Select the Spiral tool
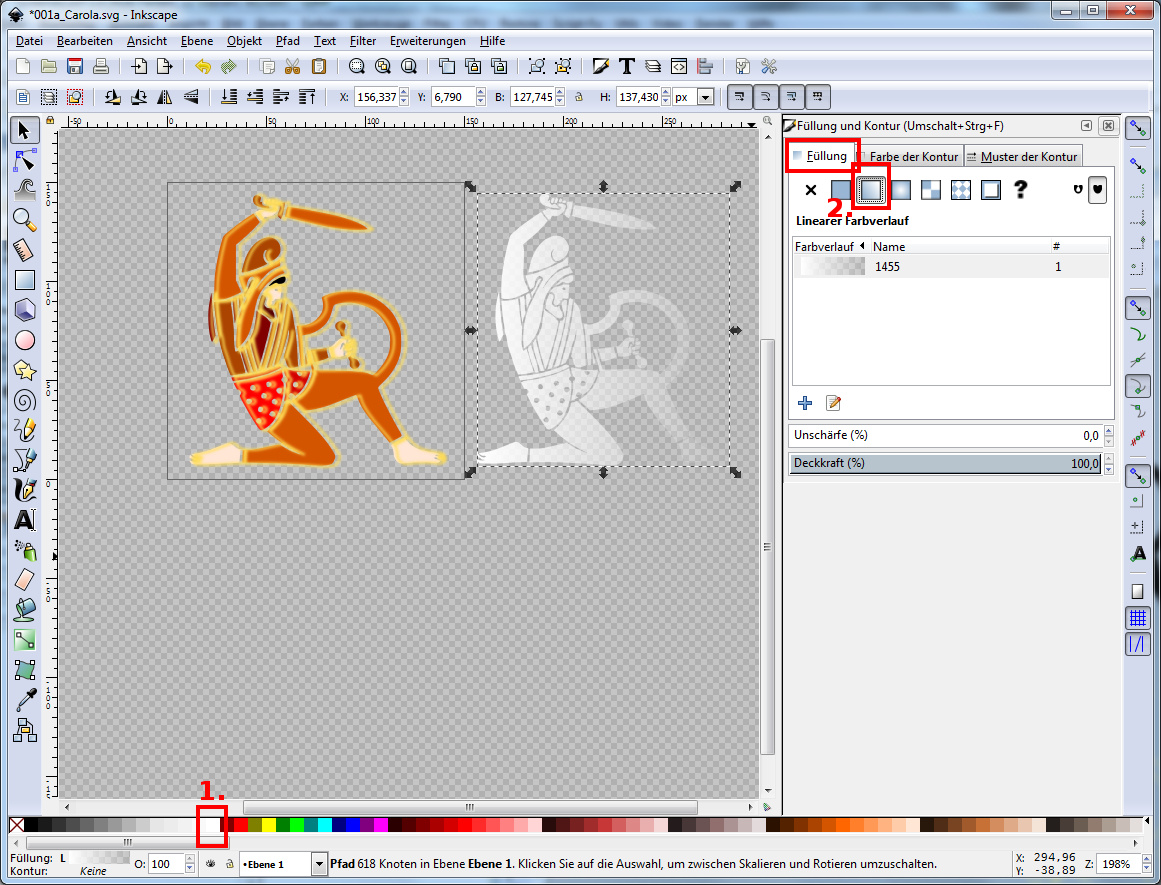1161x885 pixels. (25, 400)
